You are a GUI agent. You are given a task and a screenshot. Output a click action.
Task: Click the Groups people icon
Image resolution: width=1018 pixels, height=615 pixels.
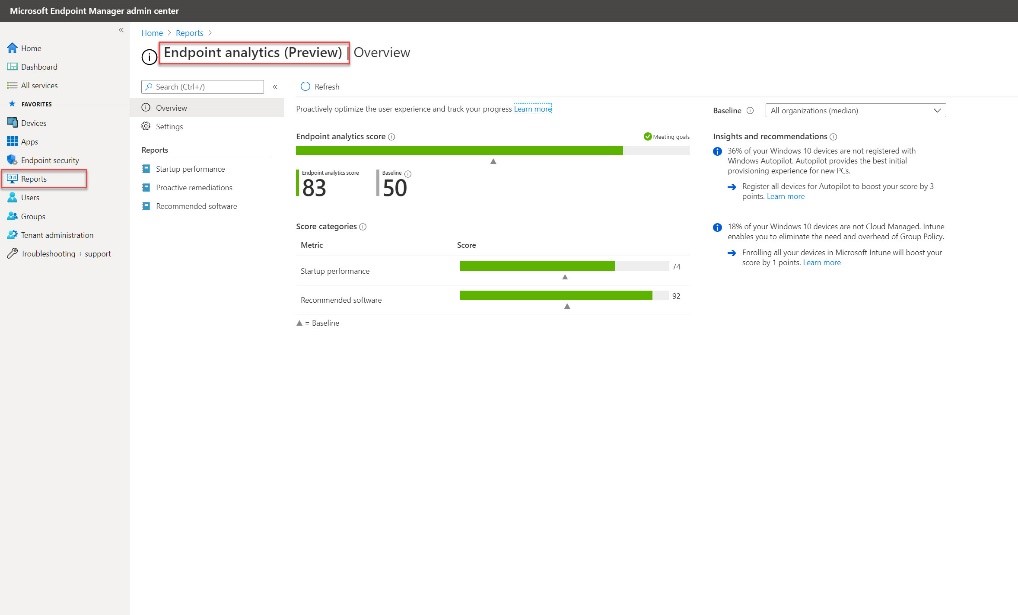(x=12, y=216)
